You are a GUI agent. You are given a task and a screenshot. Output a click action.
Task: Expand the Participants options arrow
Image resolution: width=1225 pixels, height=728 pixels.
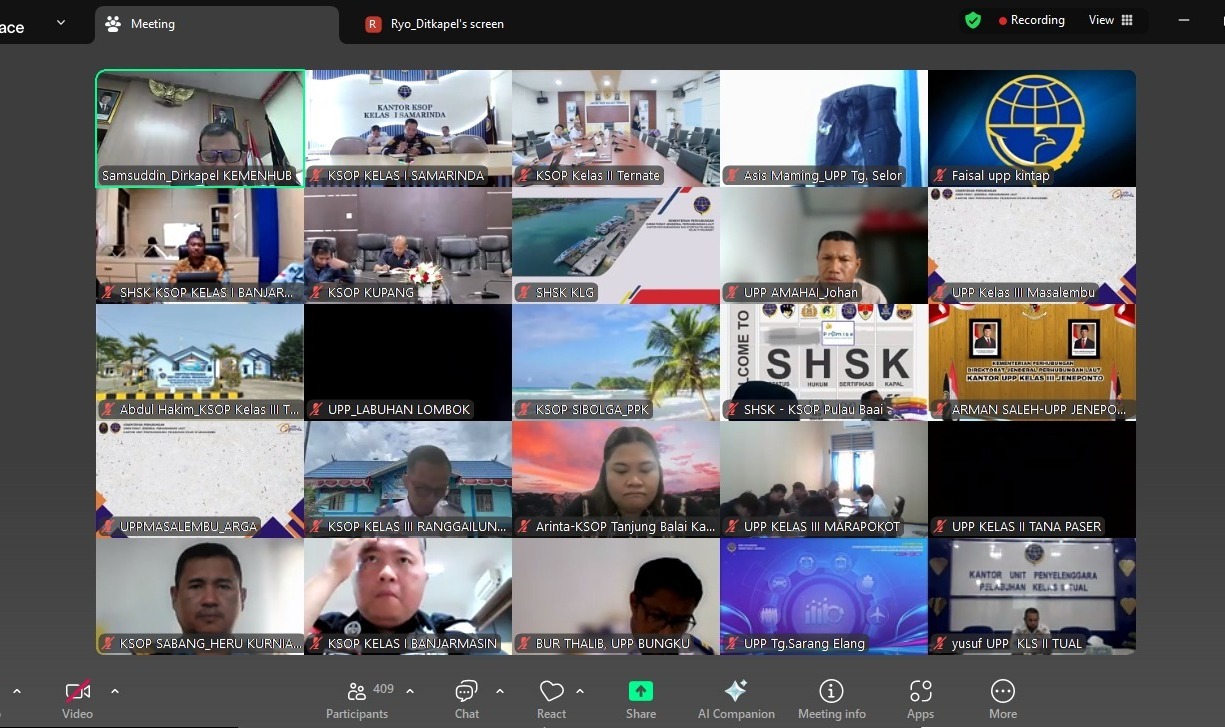pos(410,691)
